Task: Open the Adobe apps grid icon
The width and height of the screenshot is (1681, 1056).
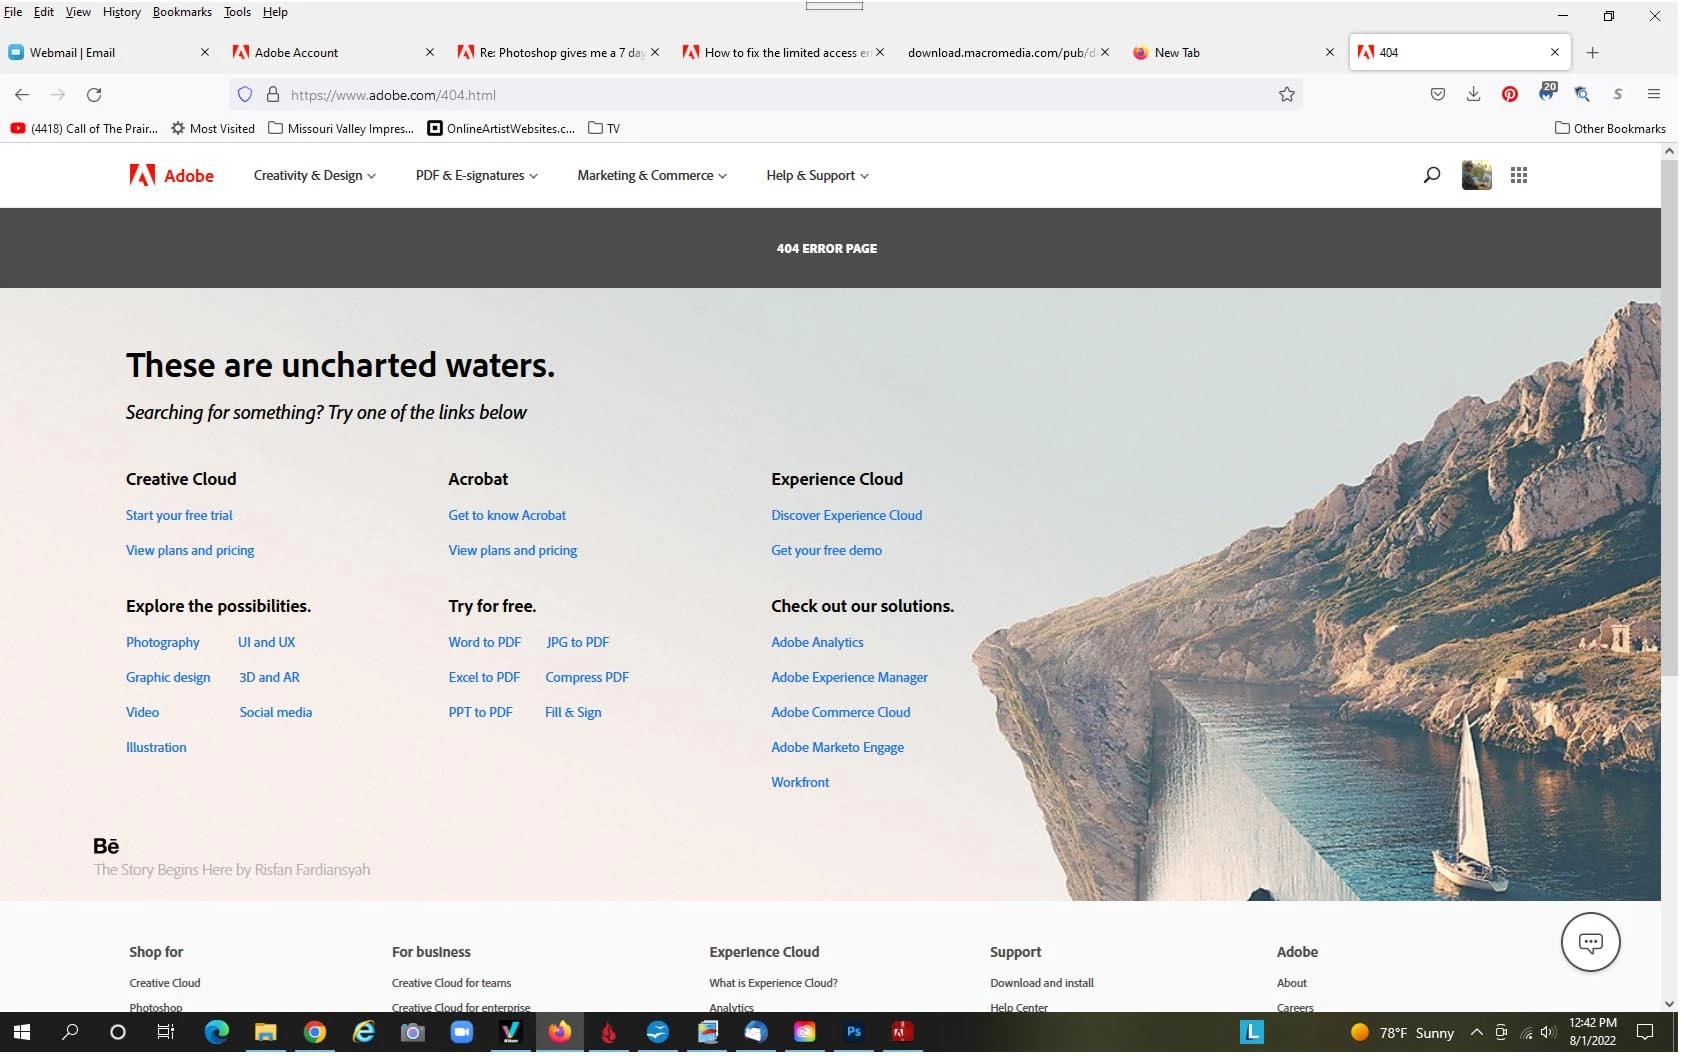Action: pyautogui.click(x=1519, y=175)
